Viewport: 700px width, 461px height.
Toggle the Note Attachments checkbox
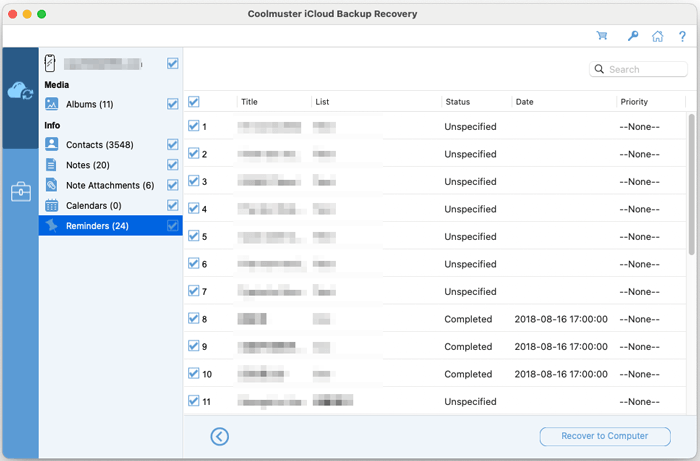(173, 185)
